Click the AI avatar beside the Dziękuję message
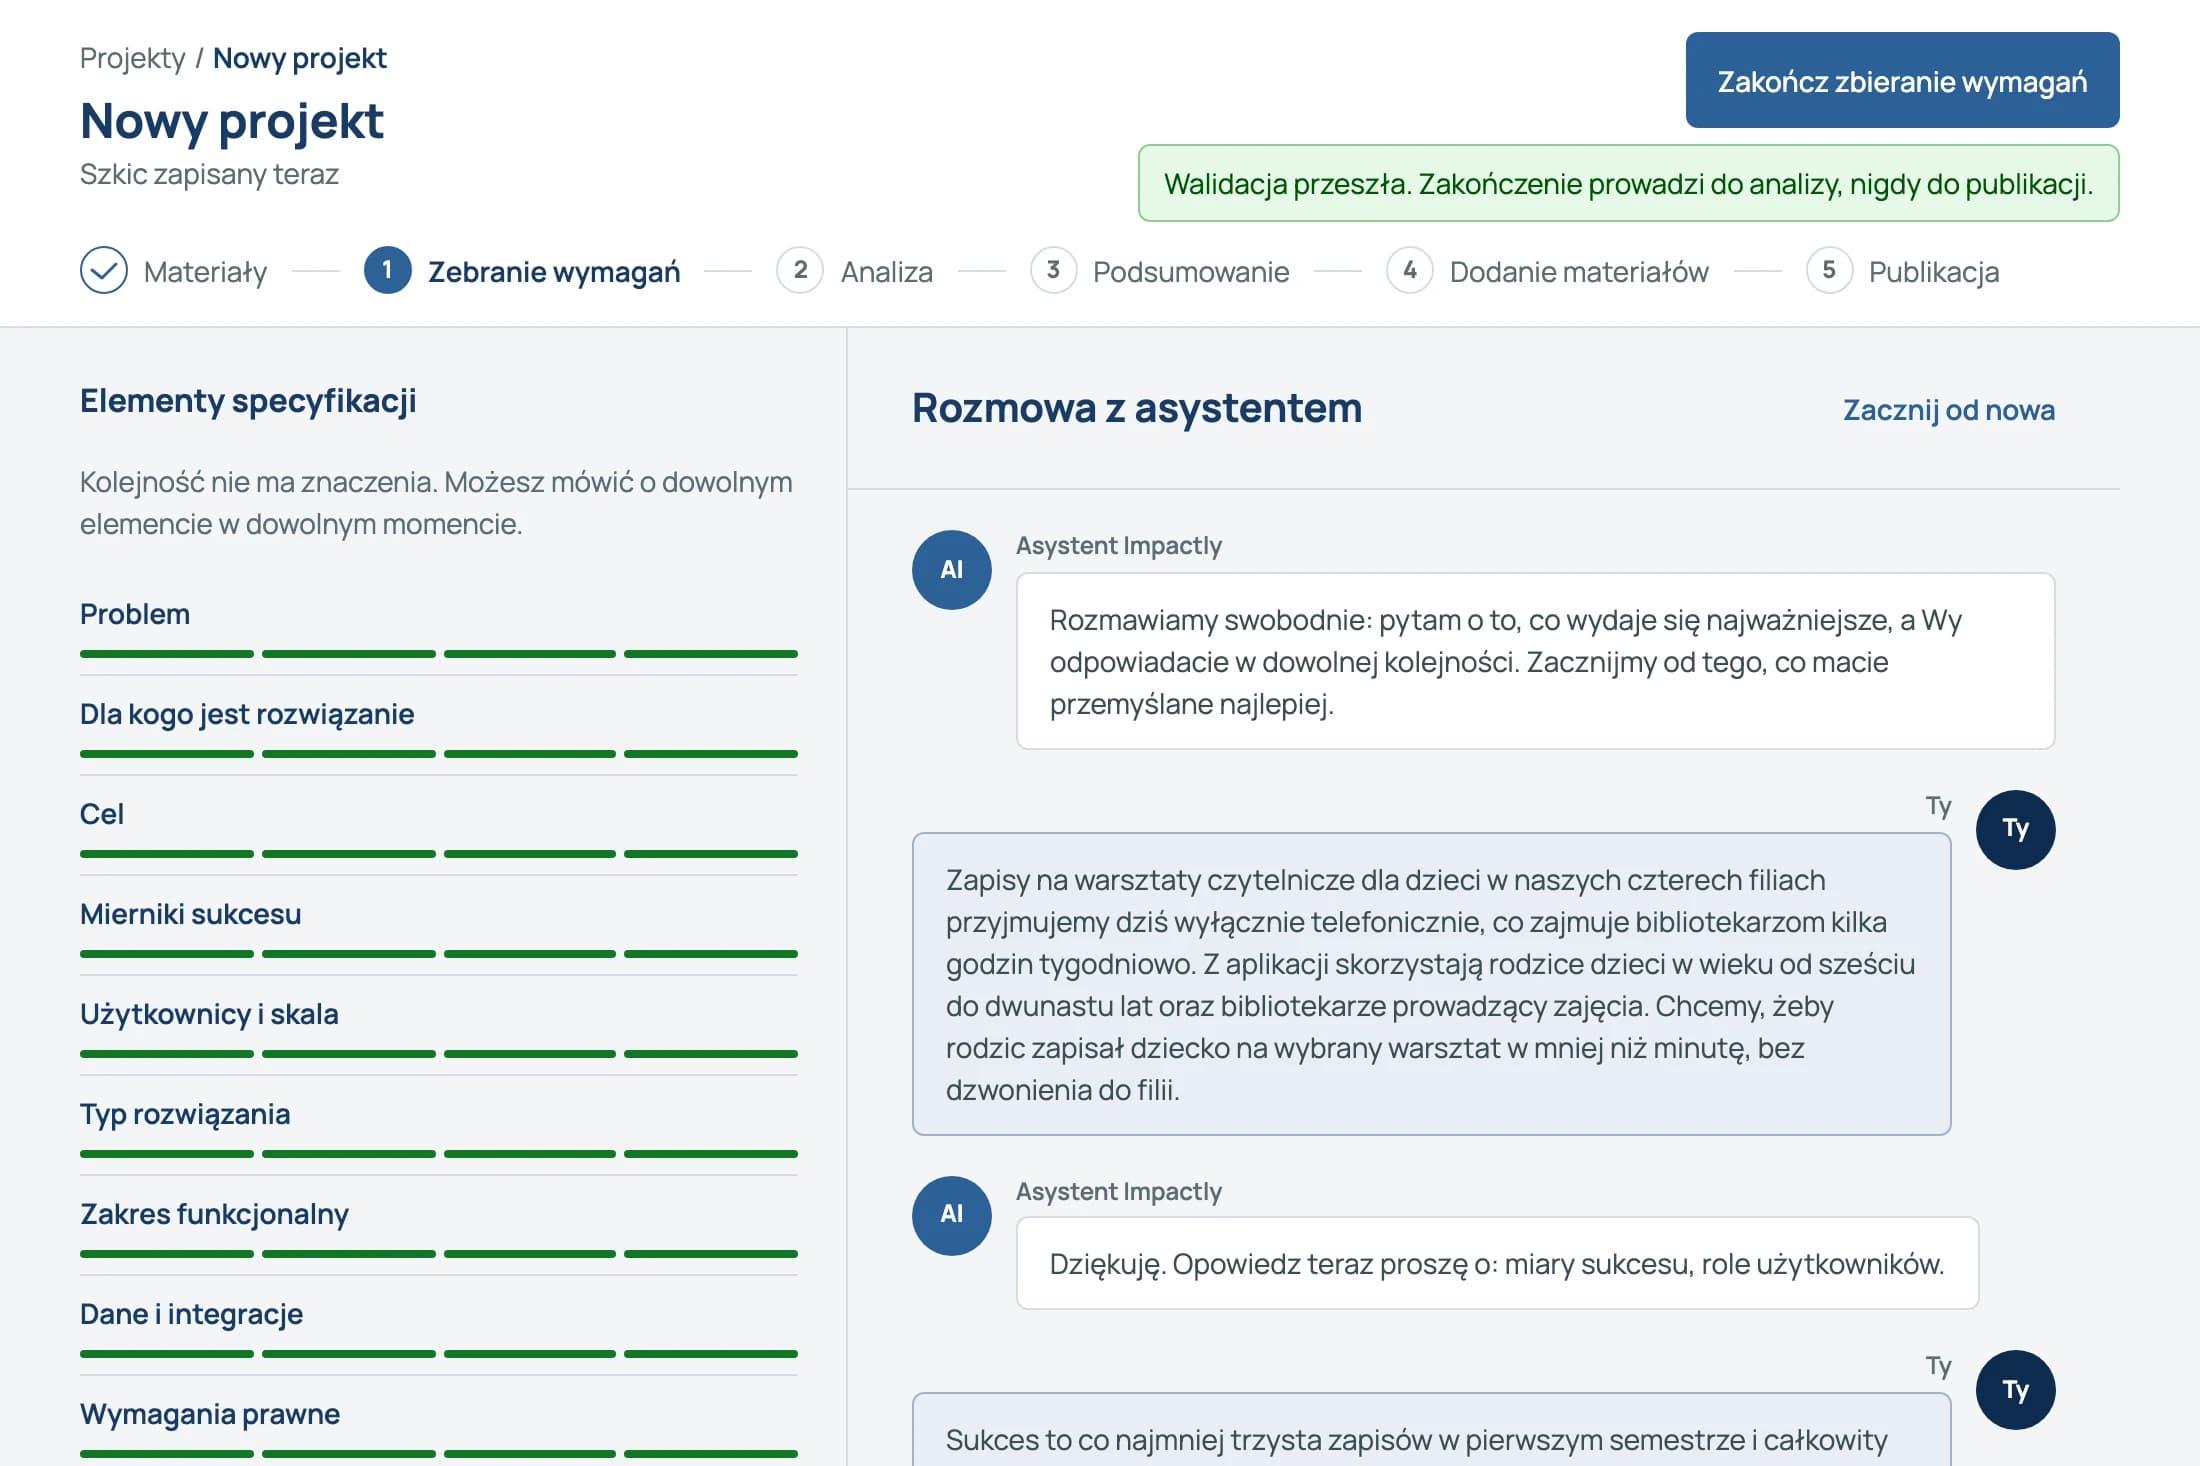This screenshot has height=1466, width=2200. 952,1215
